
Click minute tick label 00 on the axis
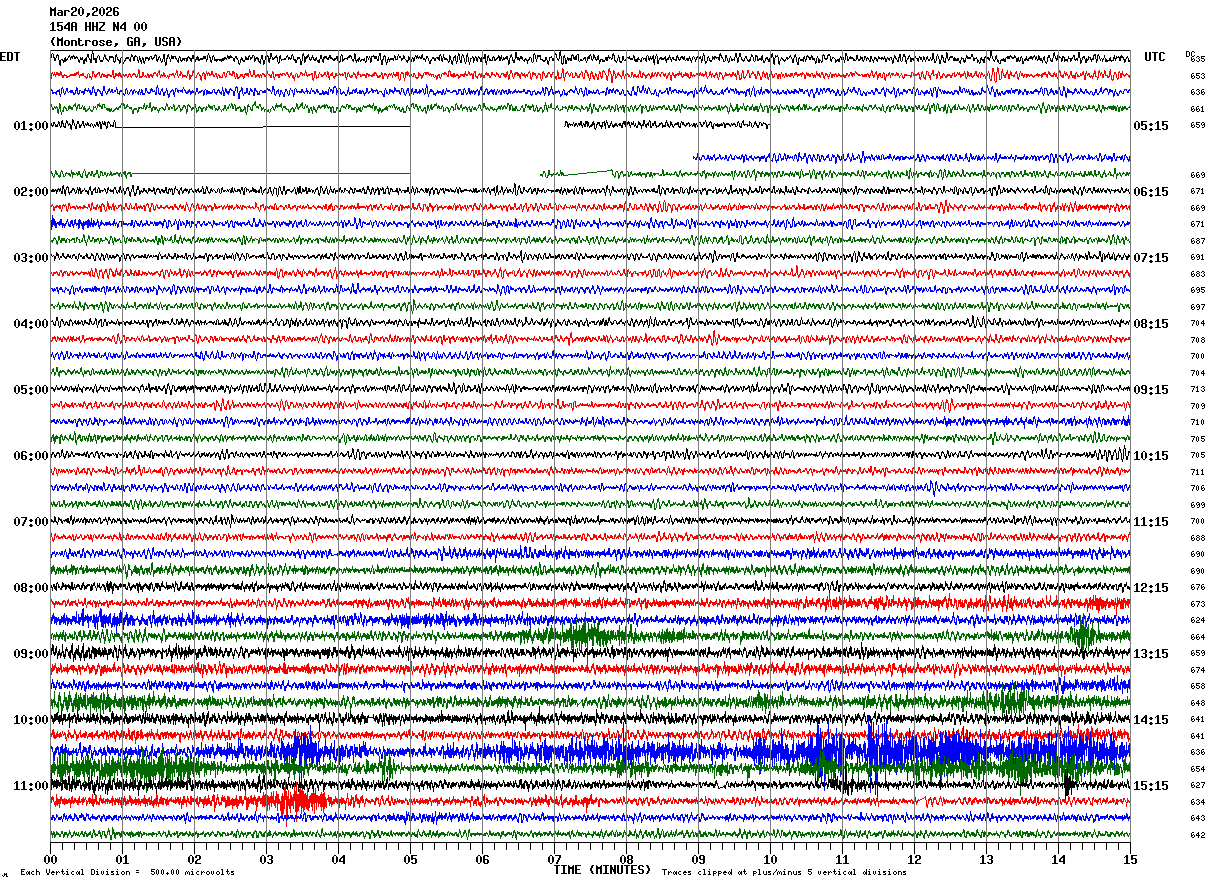pos(50,859)
